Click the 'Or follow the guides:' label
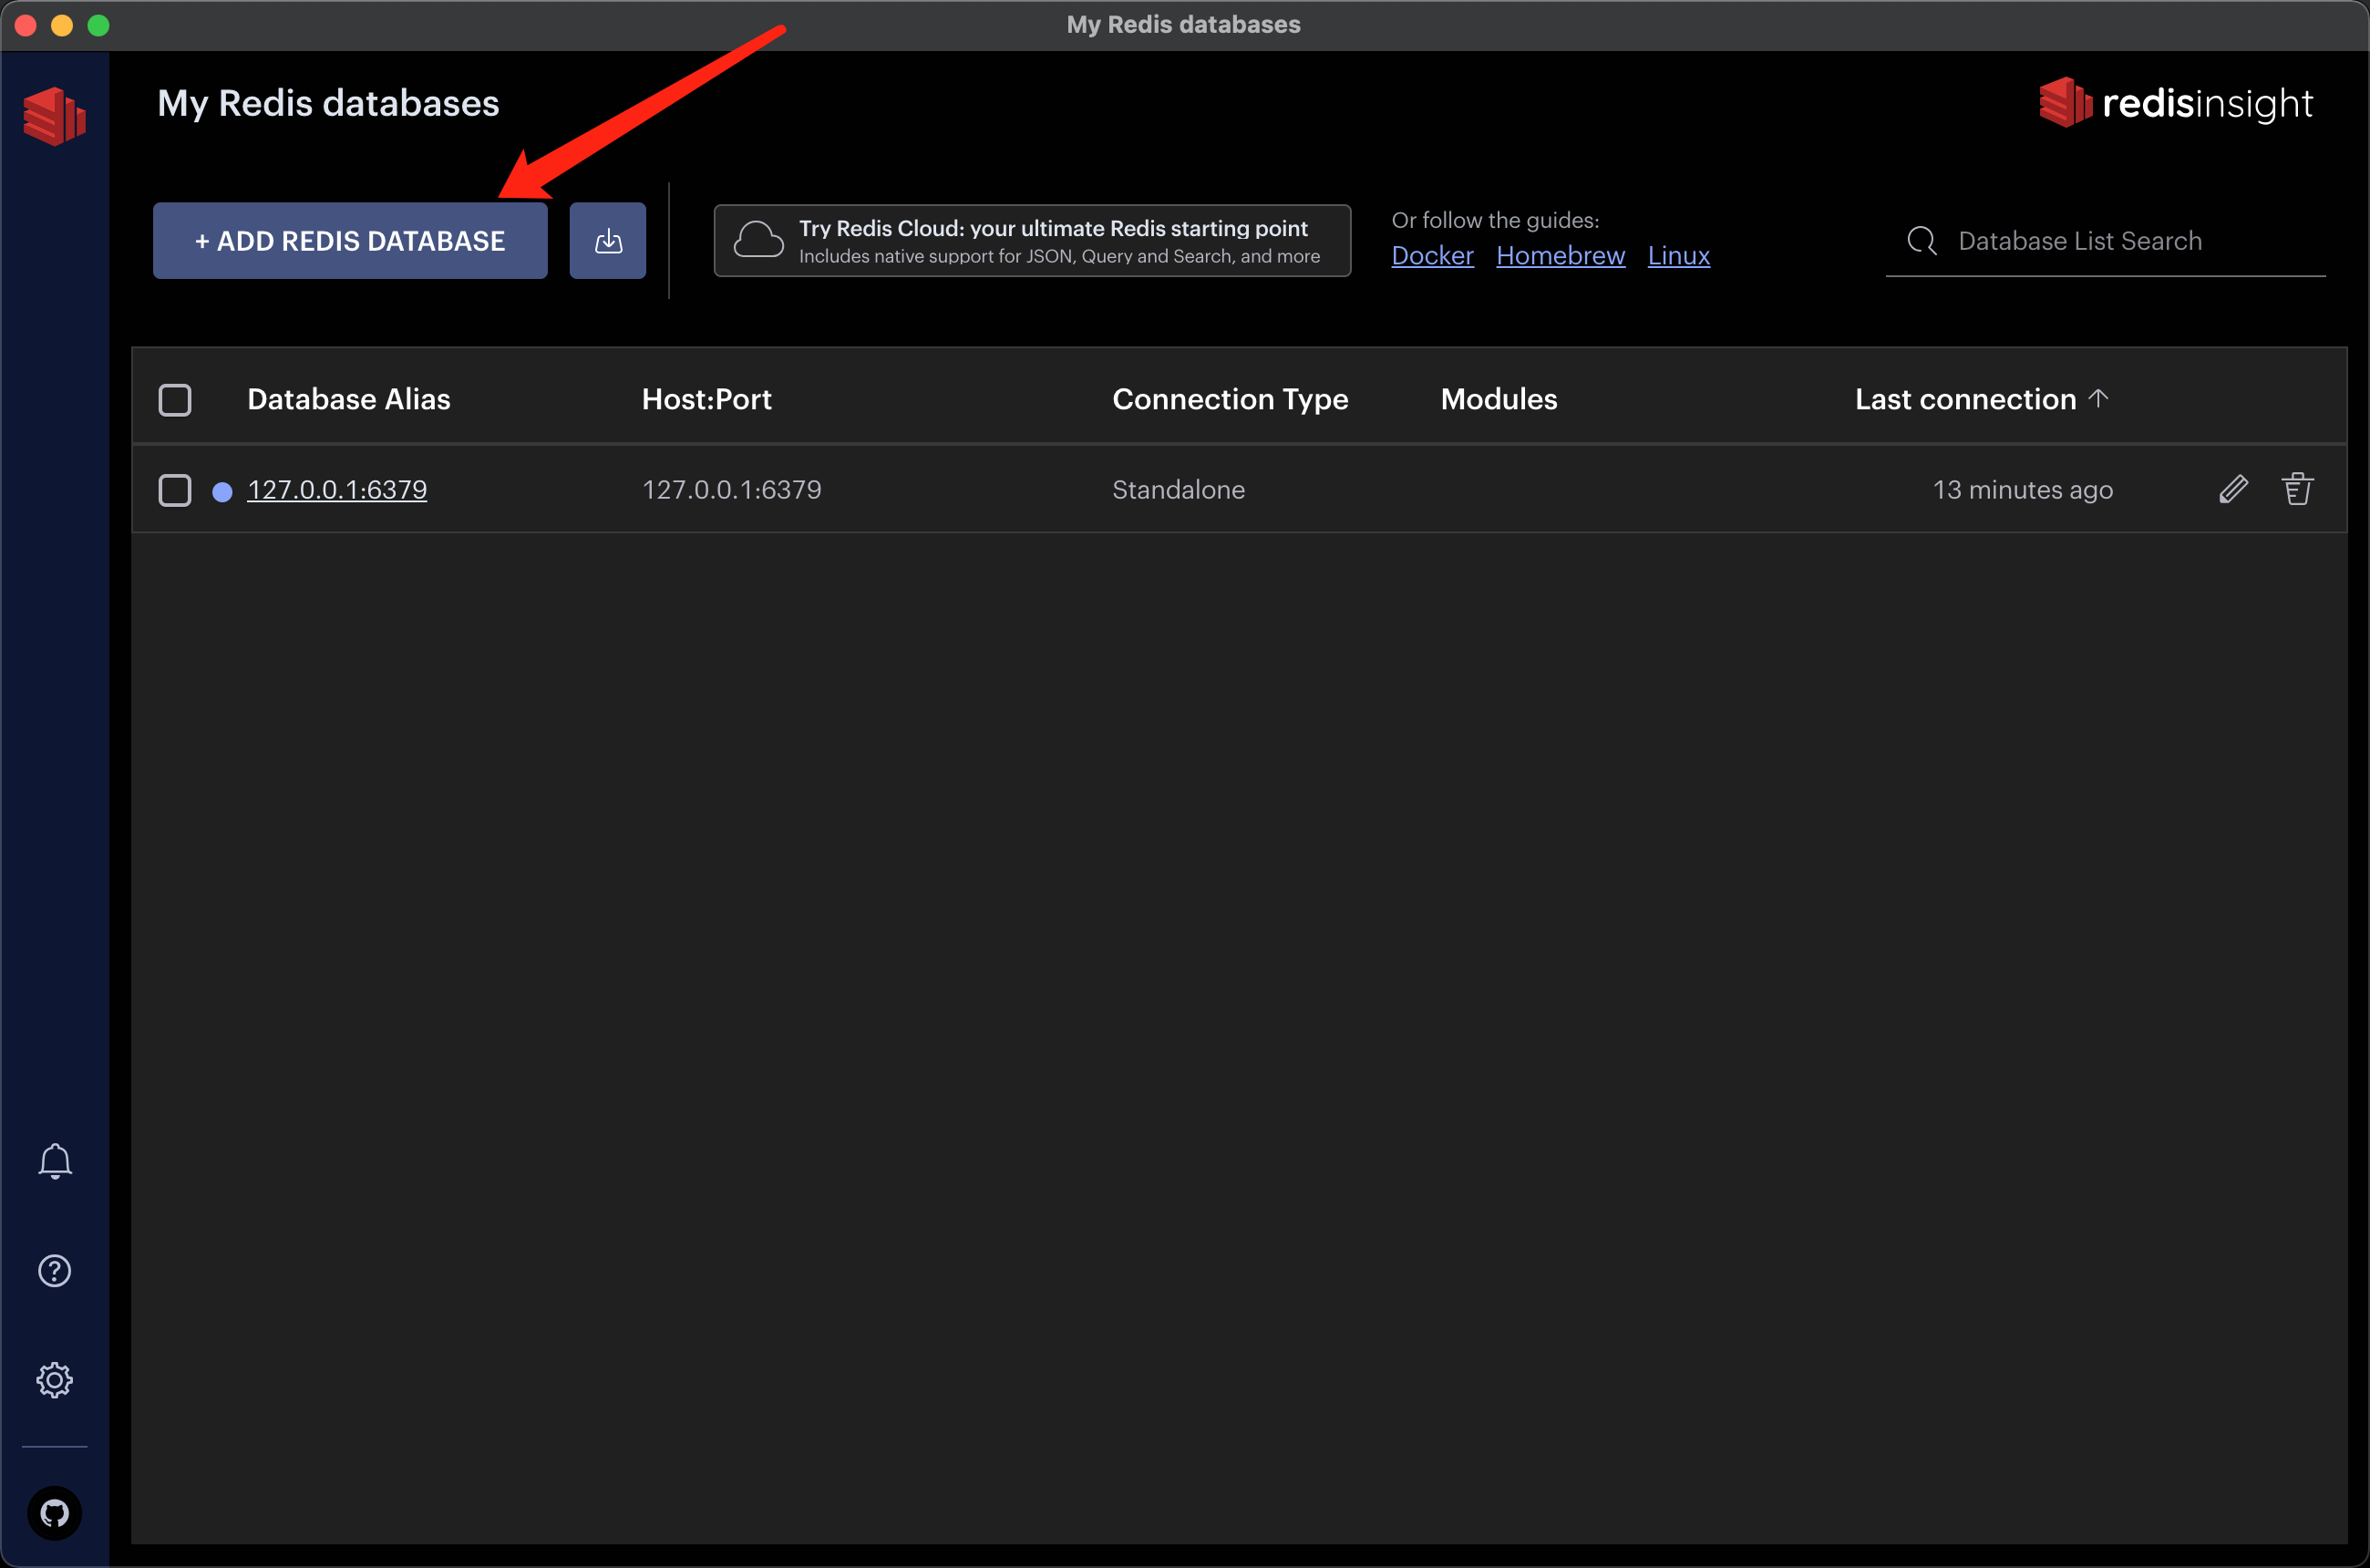2370x1568 pixels. click(1495, 220)
